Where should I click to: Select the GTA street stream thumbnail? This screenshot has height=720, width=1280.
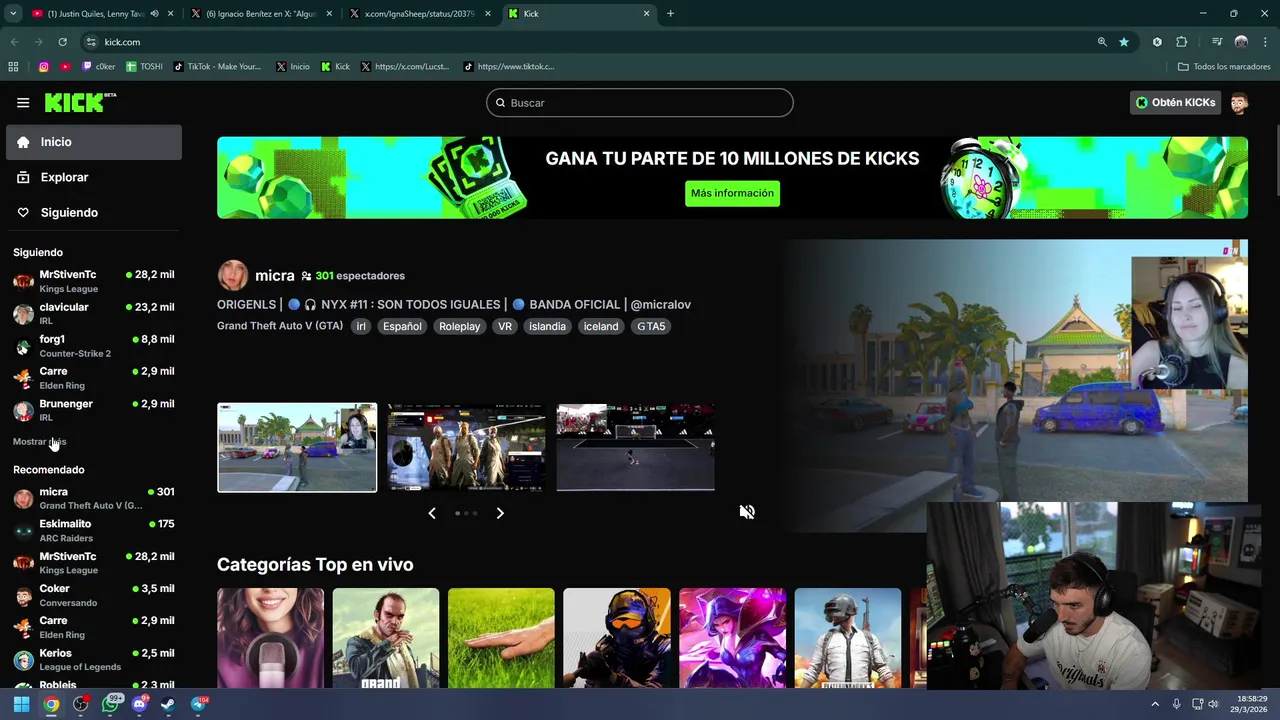(x=297, y=448)
